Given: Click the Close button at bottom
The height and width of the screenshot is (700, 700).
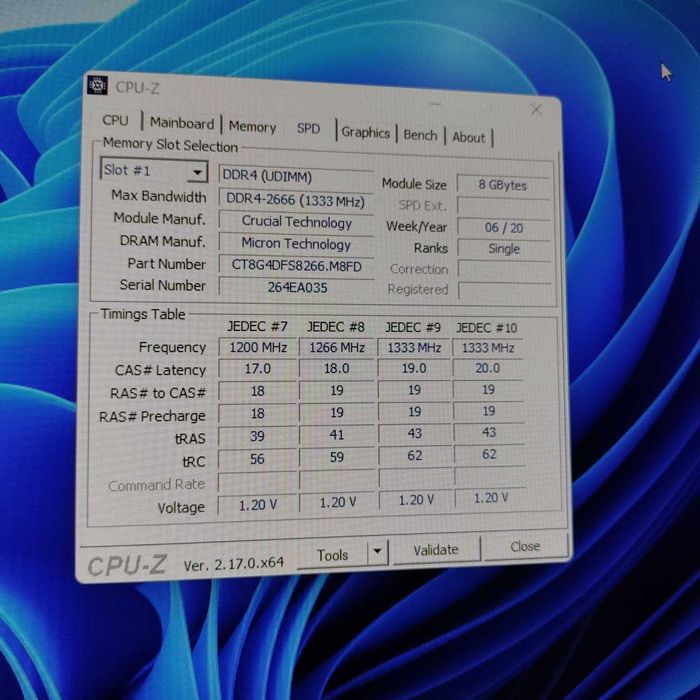Looking at the screenshot, I should [525, 546].
